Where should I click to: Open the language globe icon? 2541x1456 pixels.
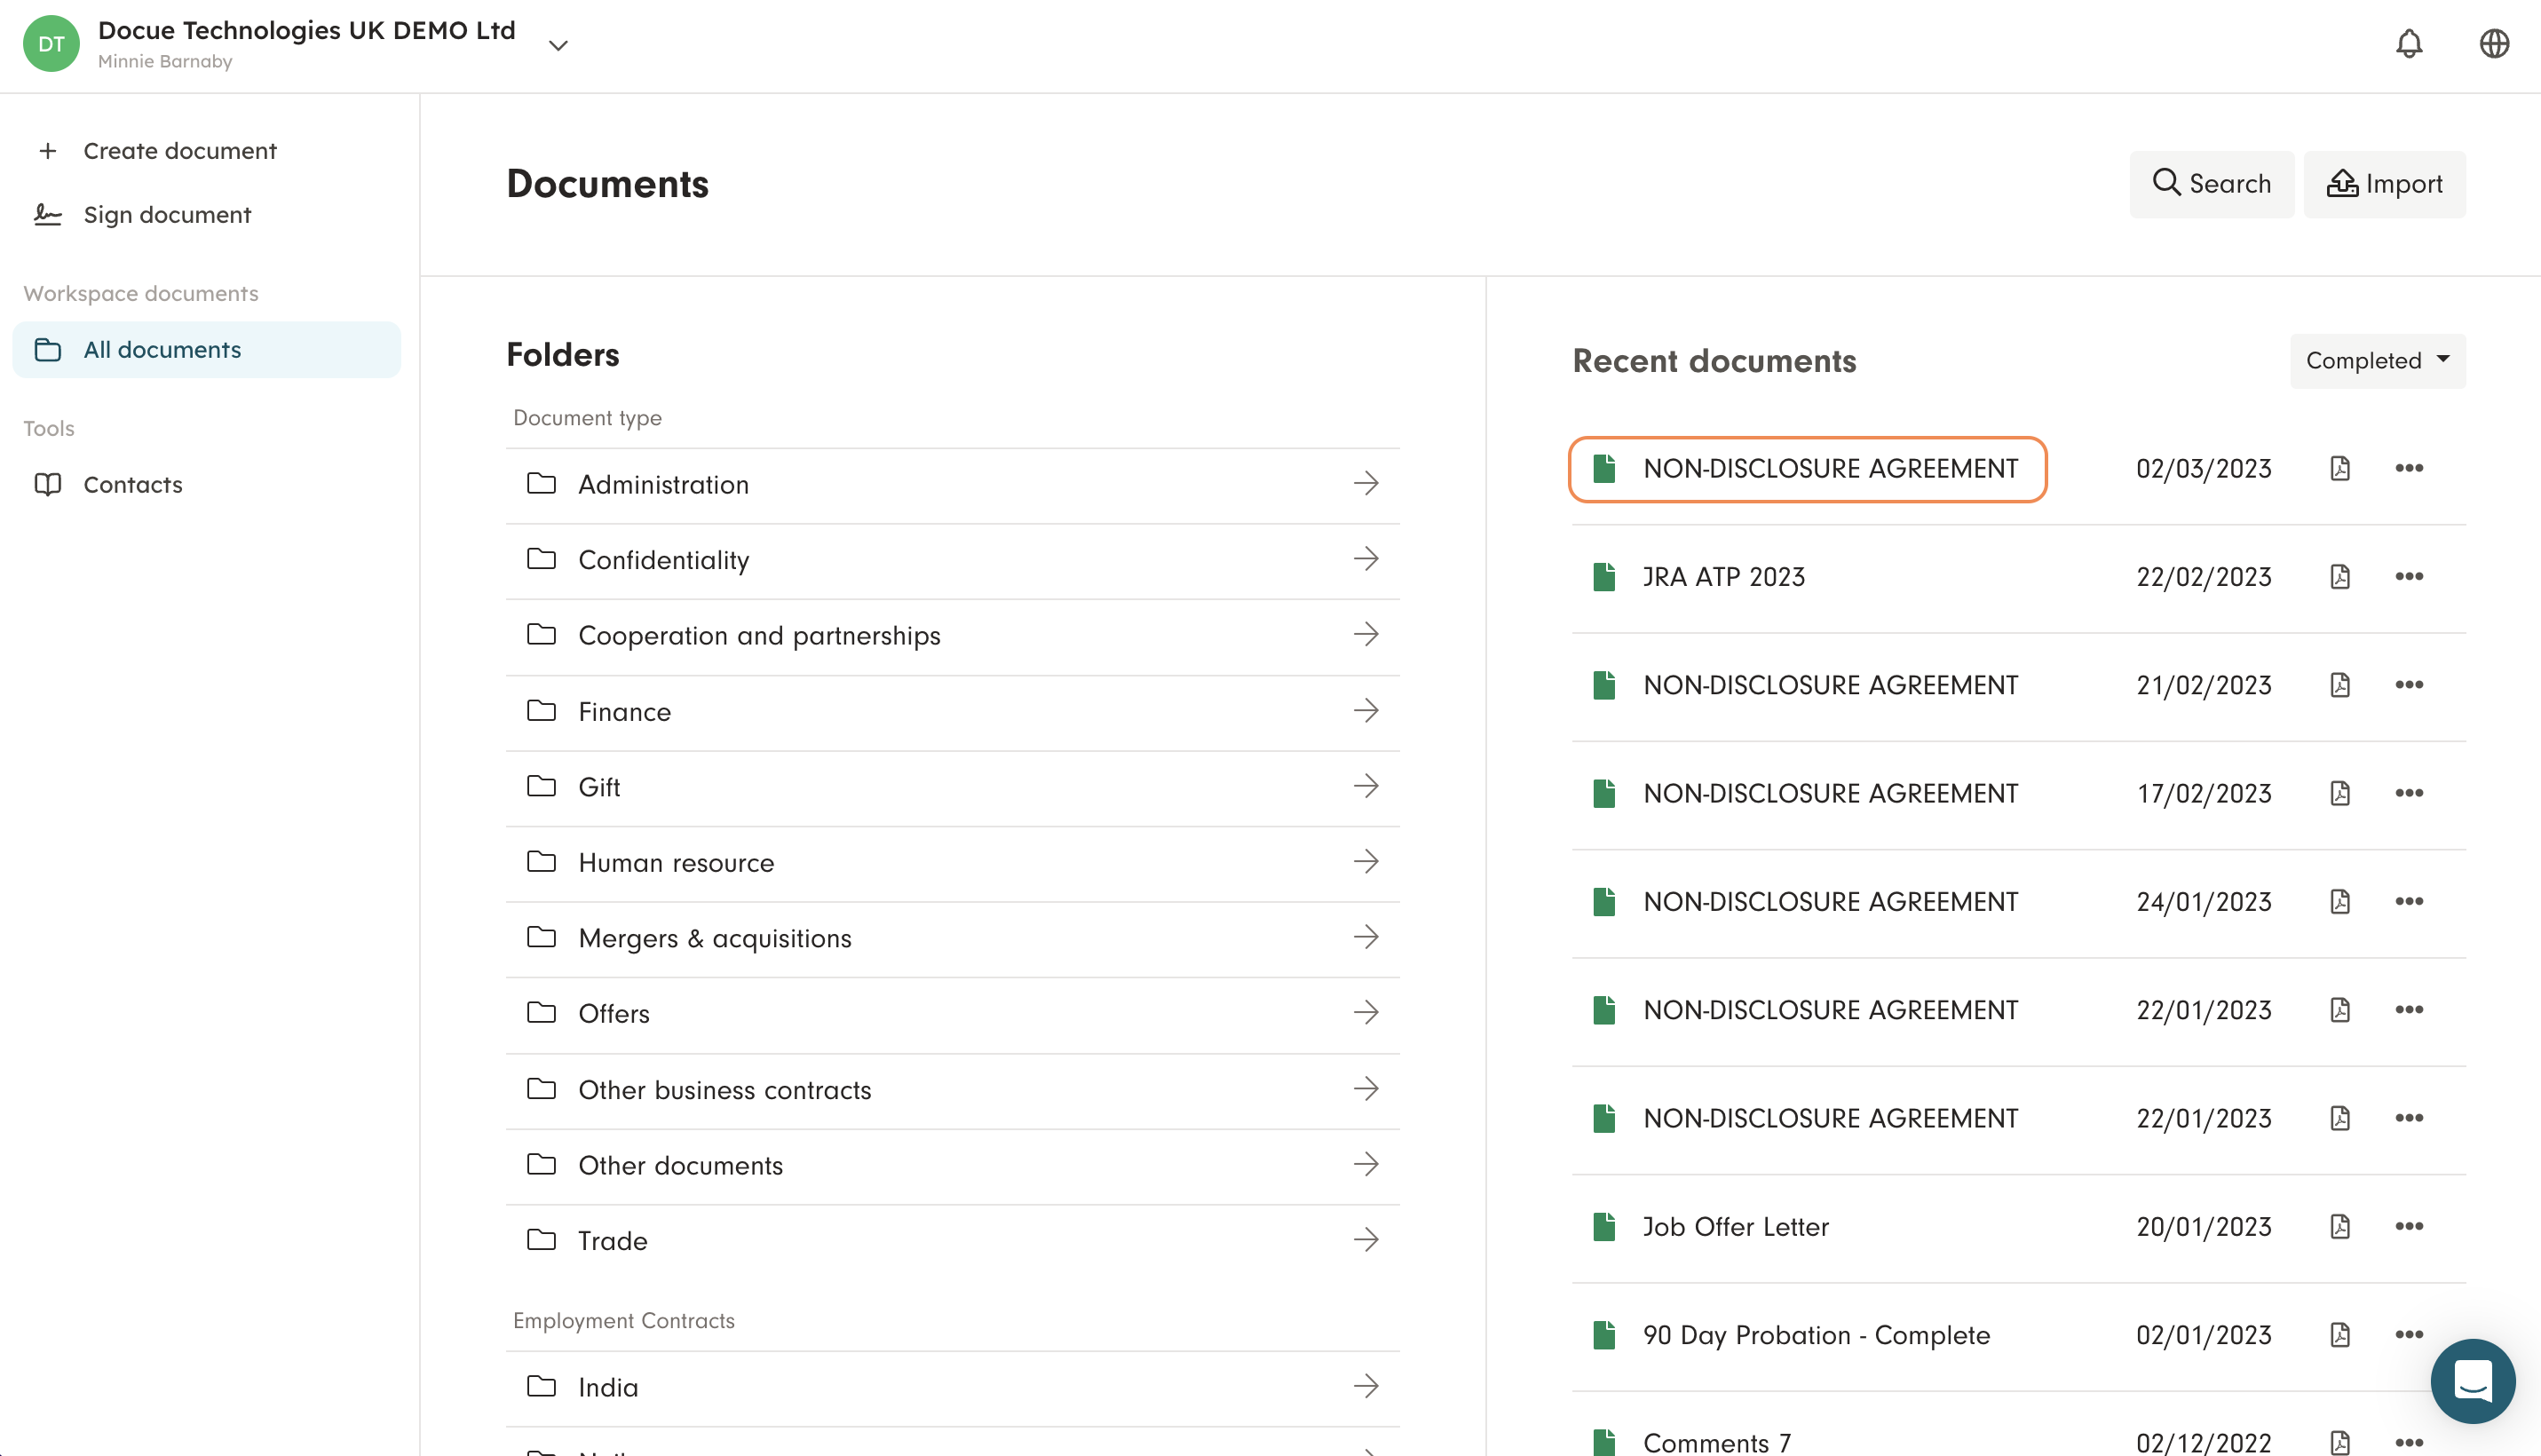pos(2493,44)
